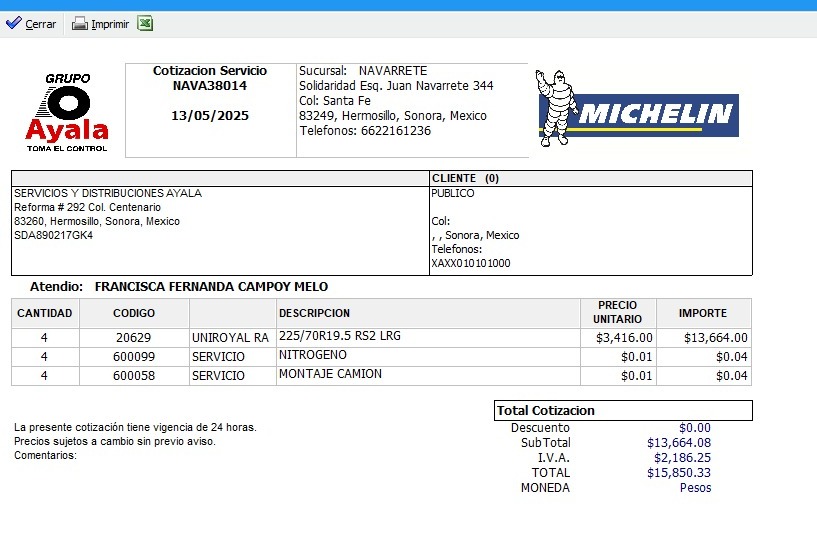Click the $13,664.00 importe cell
Viewport: 817px width, 542px height.
click(x=715, y=338)
